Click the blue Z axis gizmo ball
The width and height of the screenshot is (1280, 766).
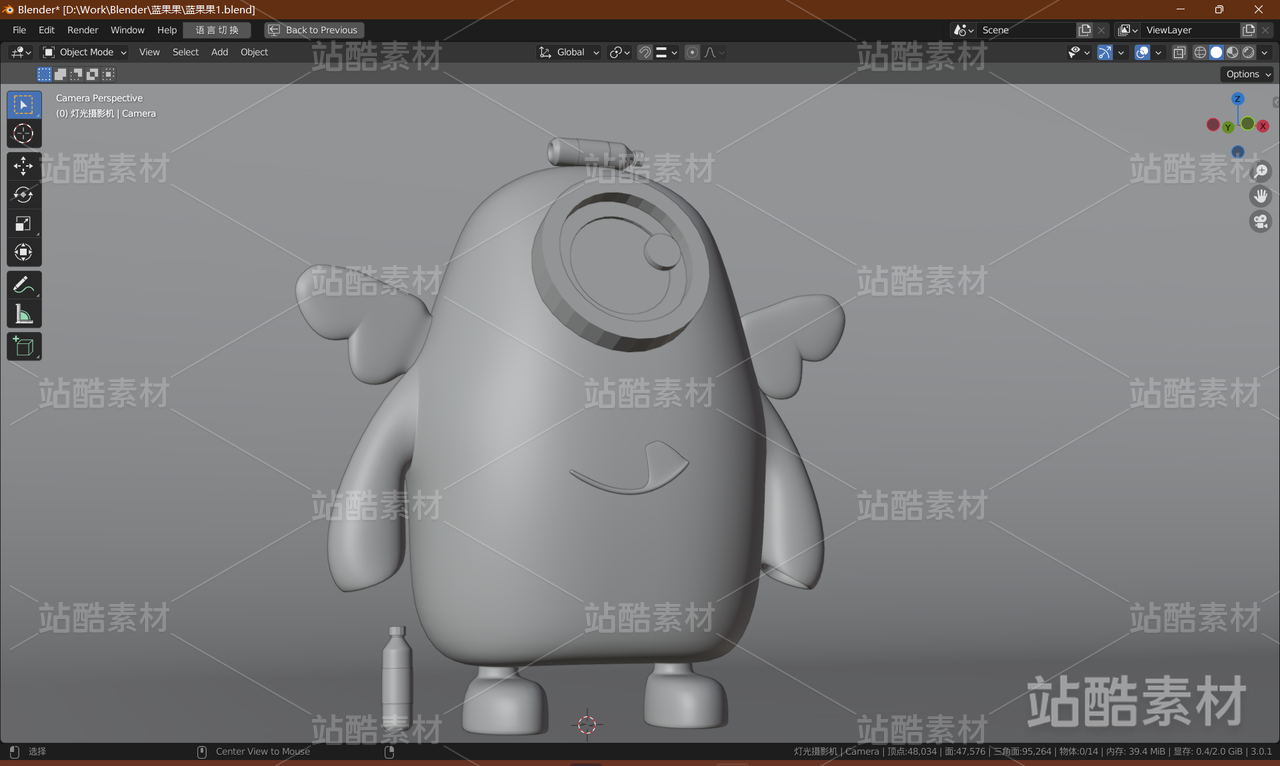1238,99
